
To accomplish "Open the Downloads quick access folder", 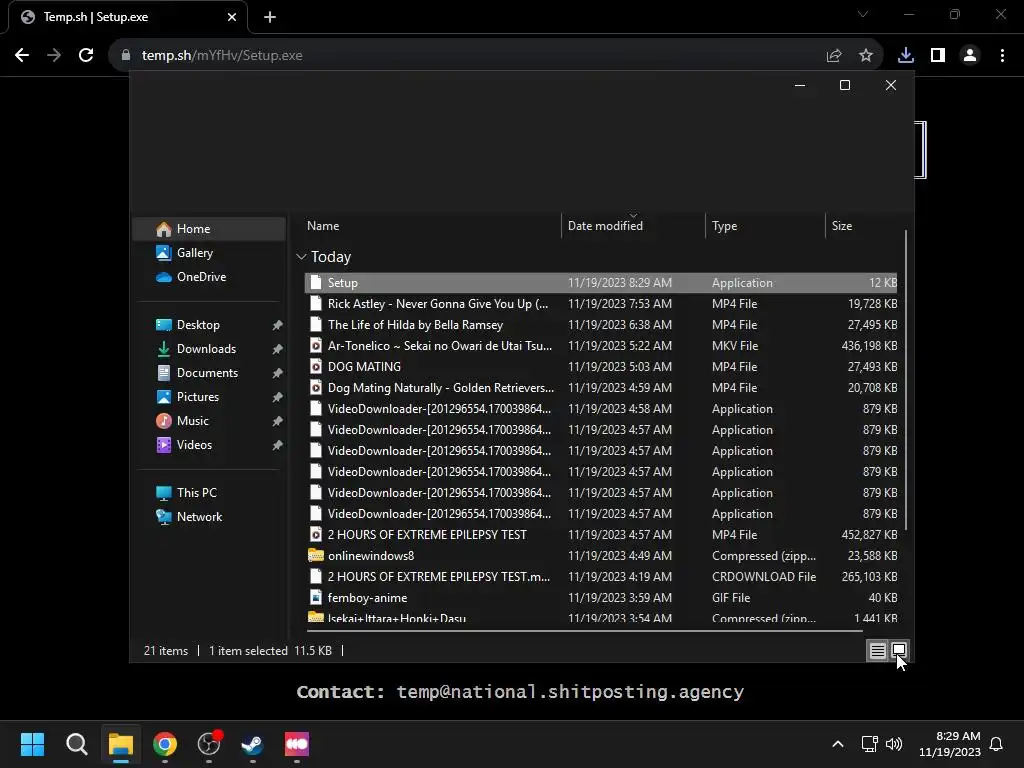I will [206, 349].
